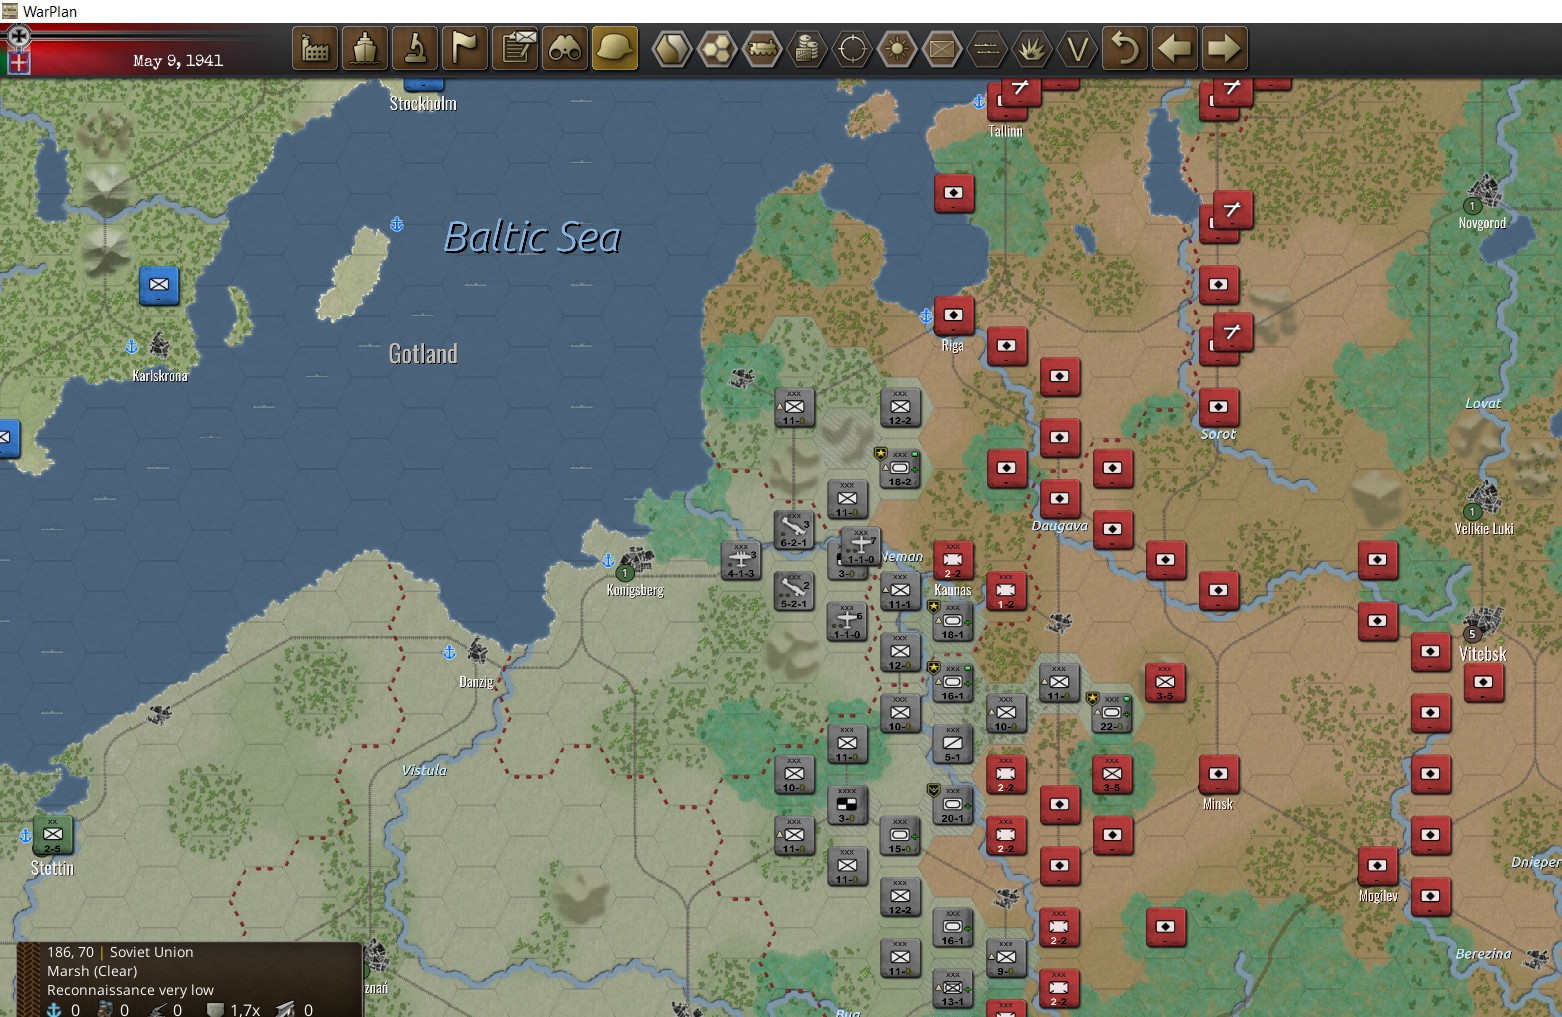Click the Tallinn city label
The image size is (1562, 1017).
(x=1005, y=131)
